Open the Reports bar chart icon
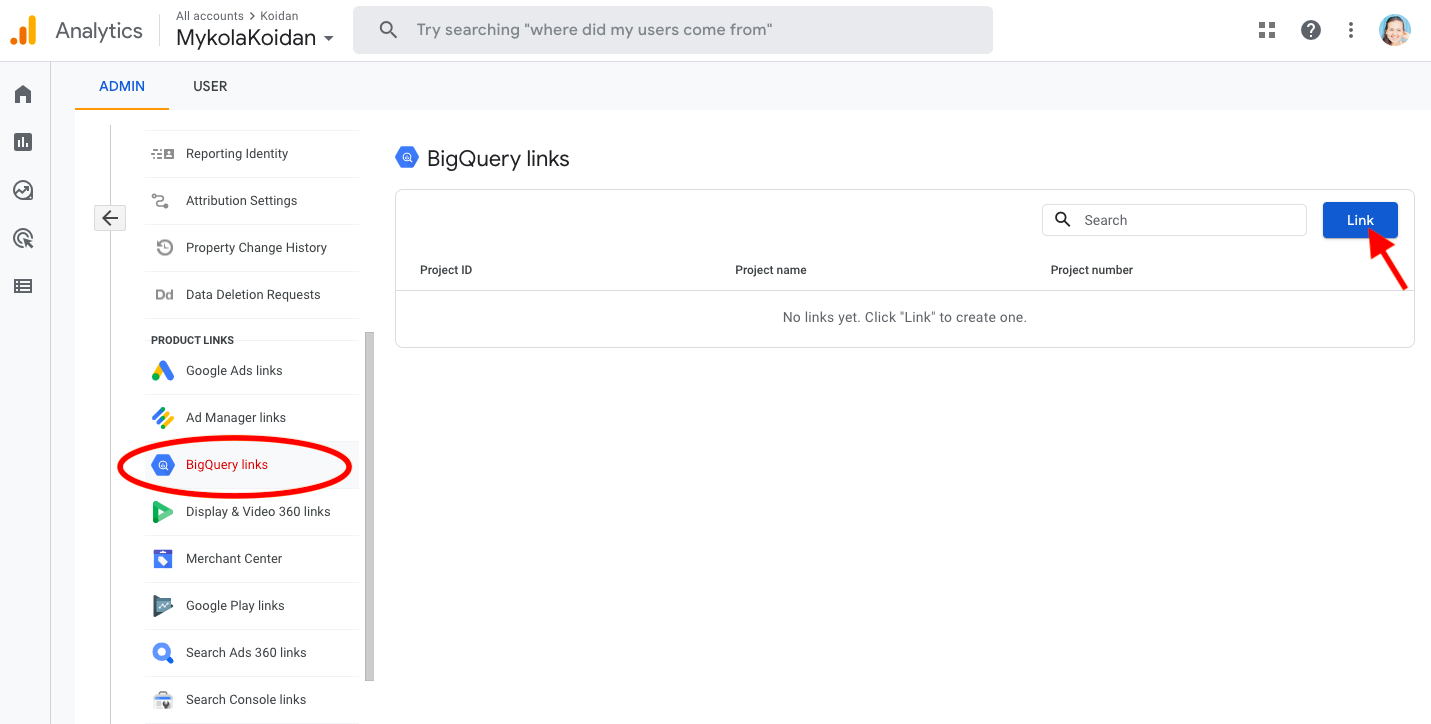The image size is (1431, 724). (x=23, y=142)
